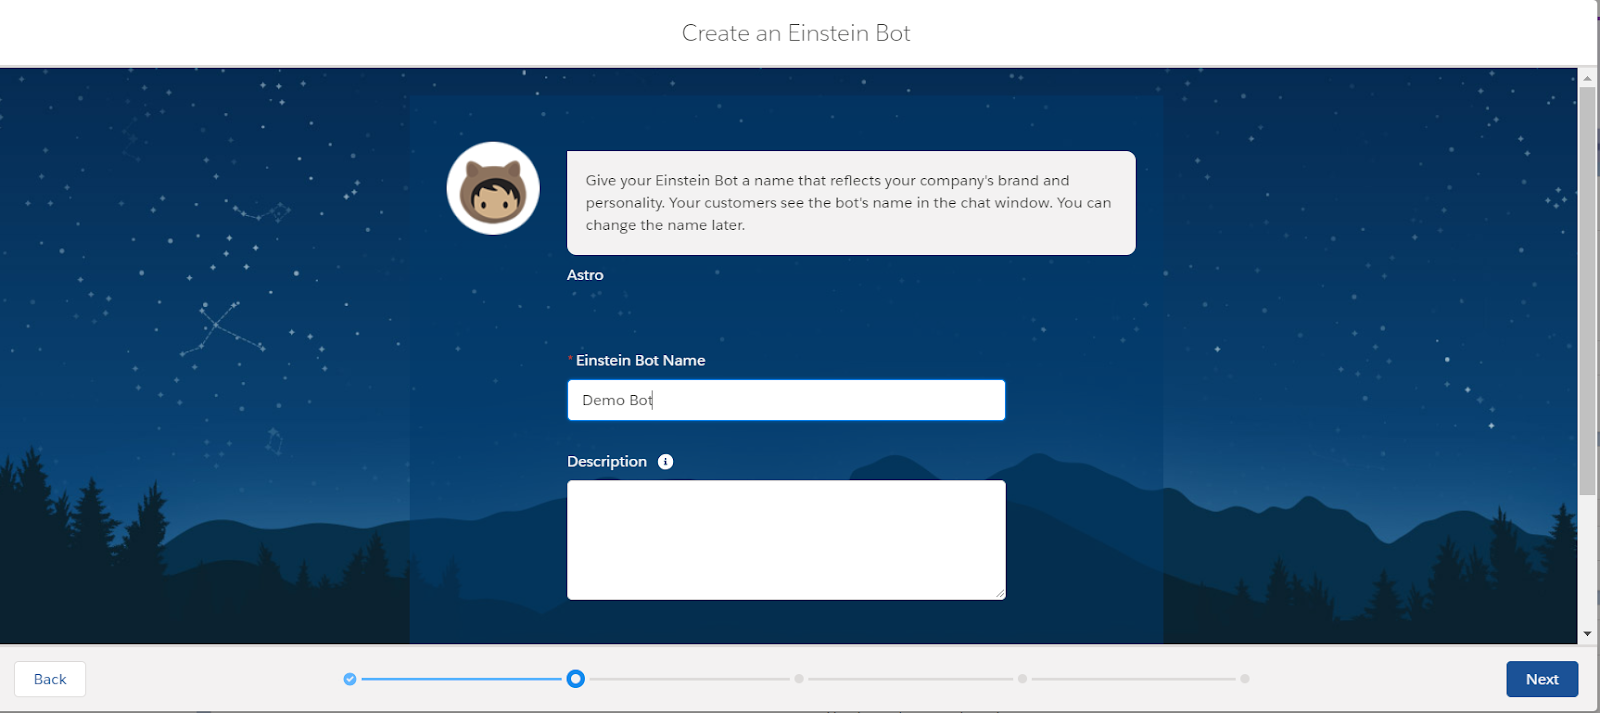Click the Description info tooltip icon
Image resolution: width=1600 pixels, height=713 pixels.
coord(665,461)
